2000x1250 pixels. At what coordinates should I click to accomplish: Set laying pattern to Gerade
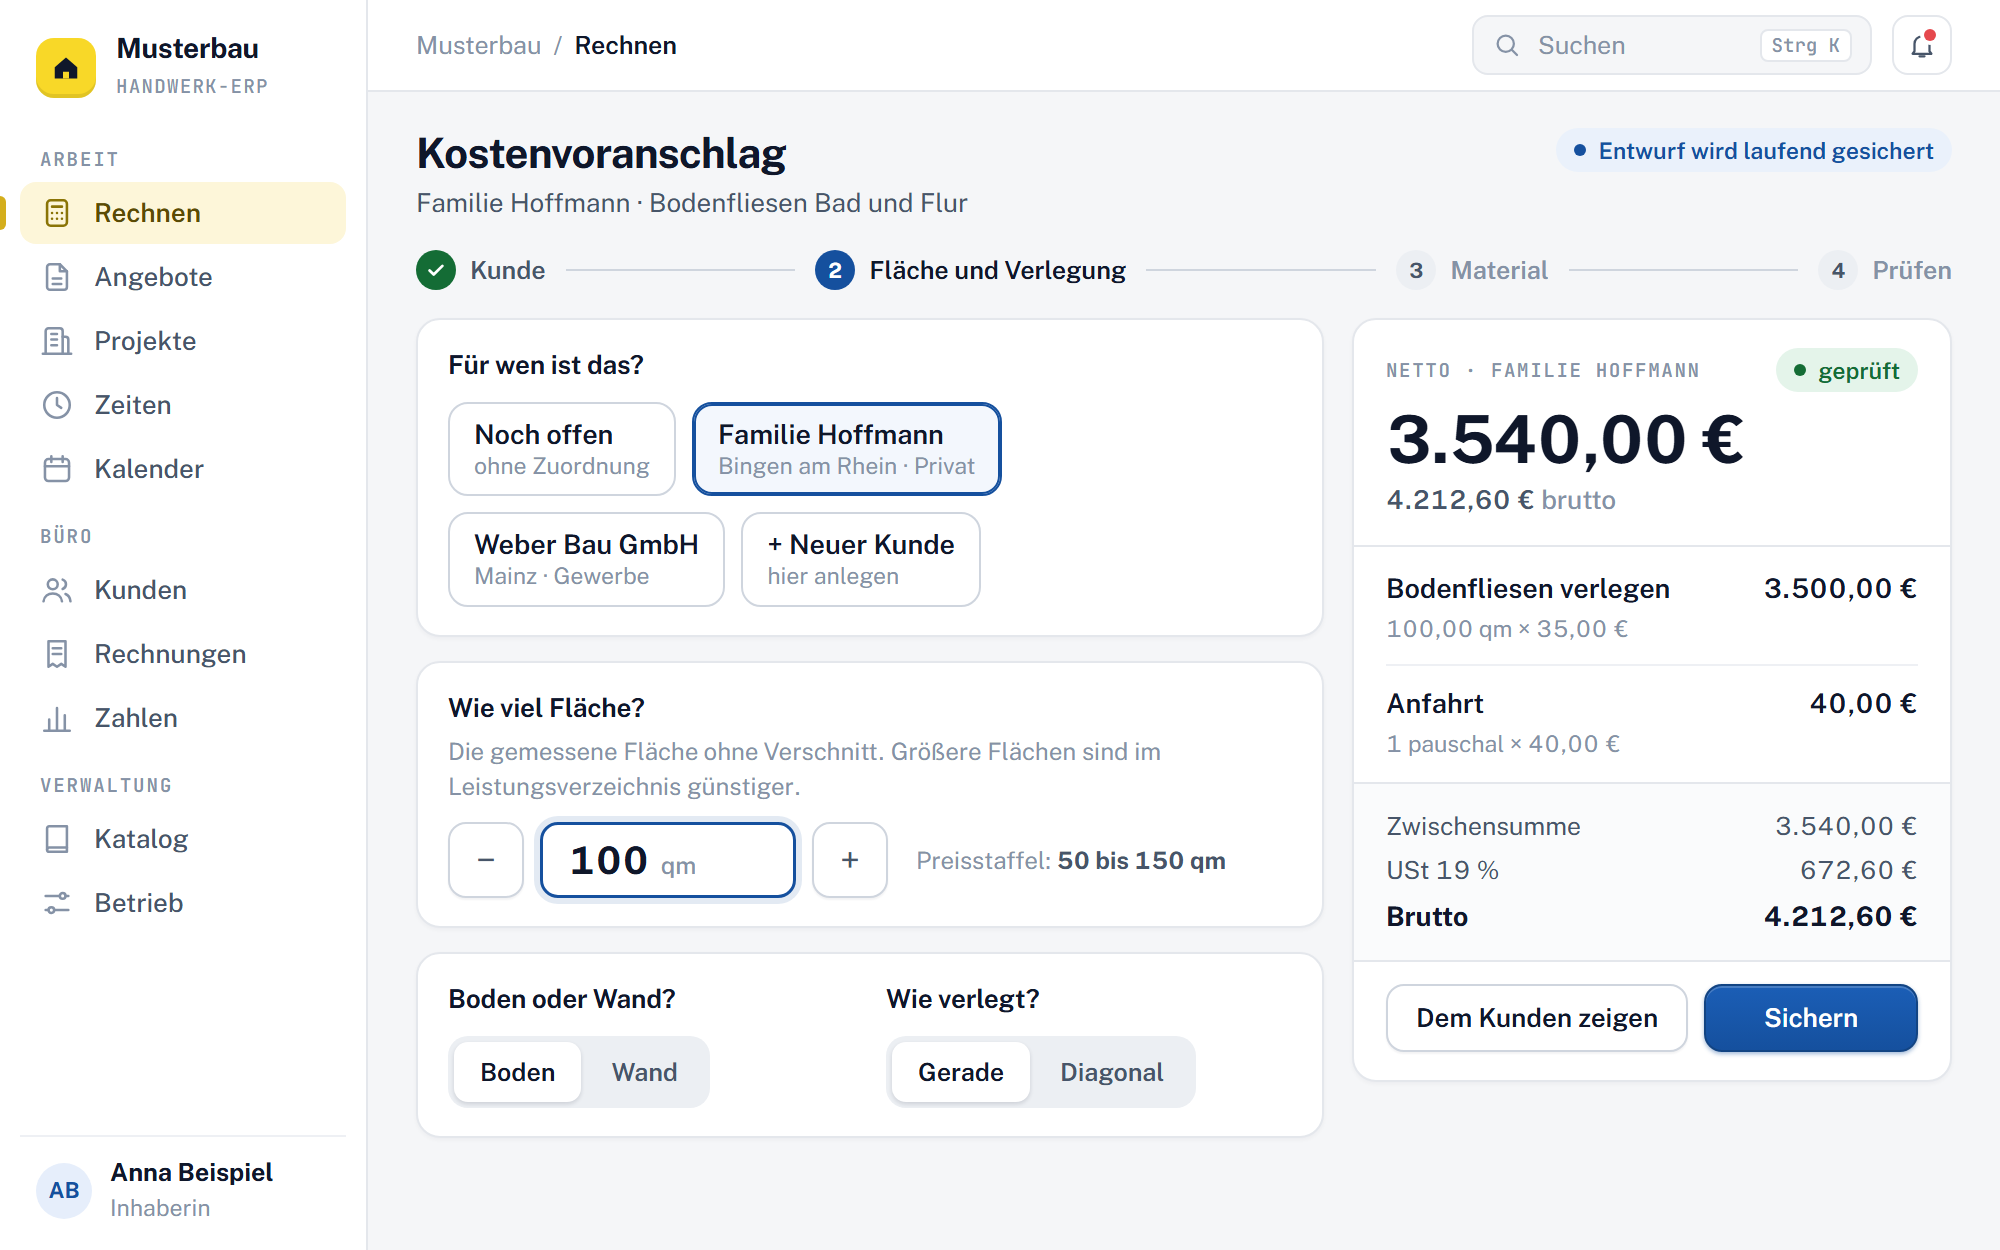(x=960, y=1072)
